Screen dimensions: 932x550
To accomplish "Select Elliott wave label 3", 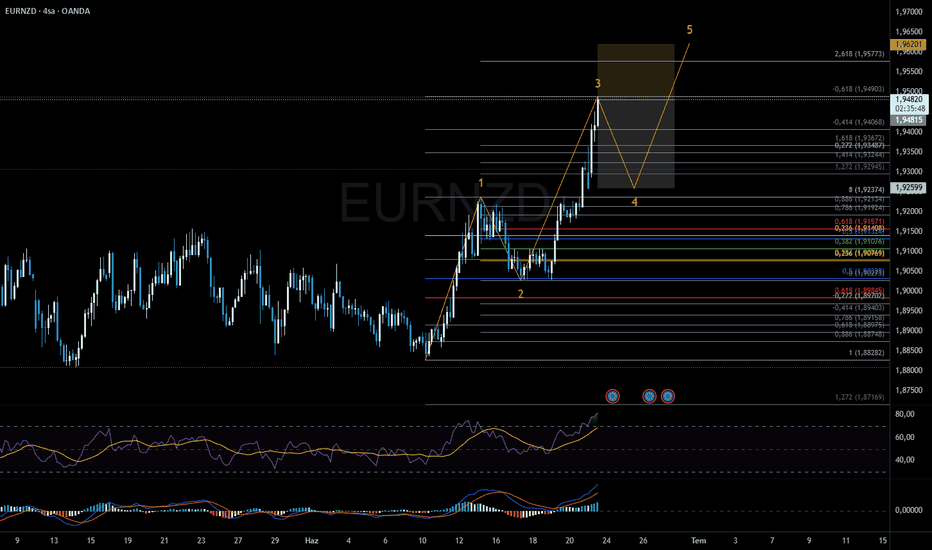I will pyautogui.click(x=598, y=84).
